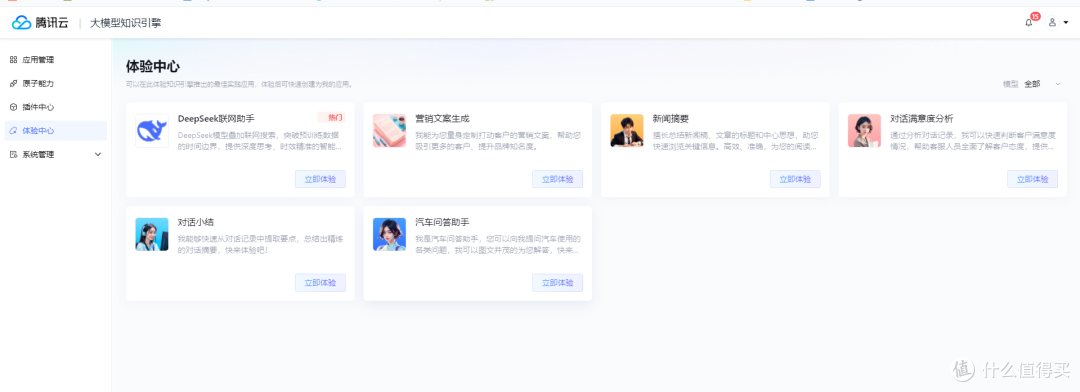Screen dimensions: 1080x392
Task: Click the 对话满意度分析 title
Action: (922, 118)
